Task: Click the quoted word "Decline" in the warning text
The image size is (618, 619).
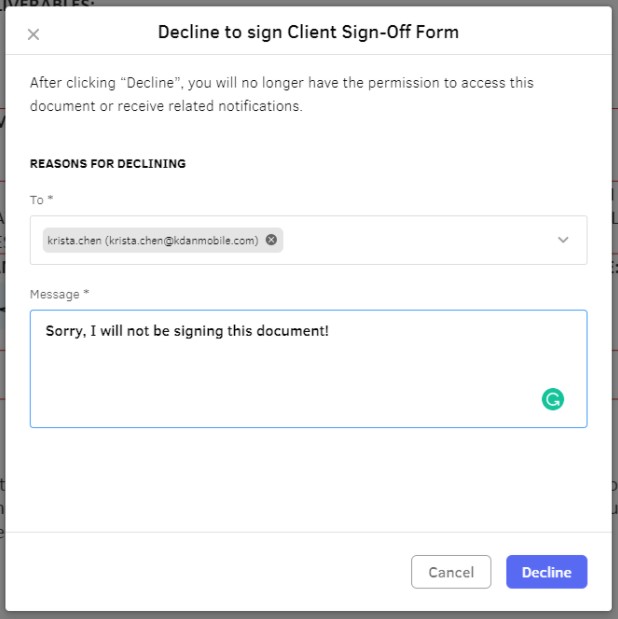Action: (x=150, y=83)
